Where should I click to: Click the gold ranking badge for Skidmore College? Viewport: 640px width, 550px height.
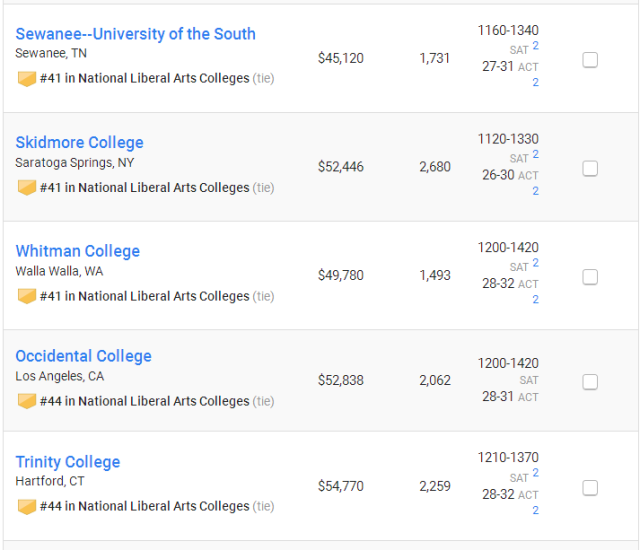click(27, 188)
